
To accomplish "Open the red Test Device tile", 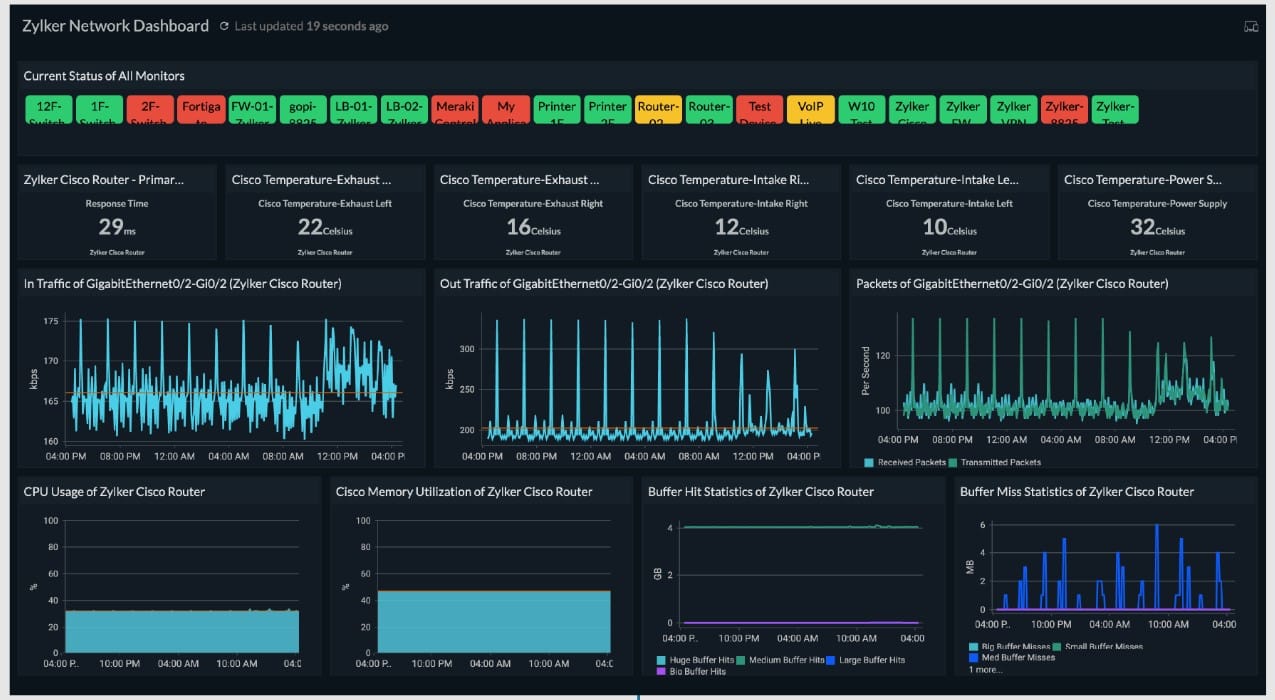I will [760, 110].
